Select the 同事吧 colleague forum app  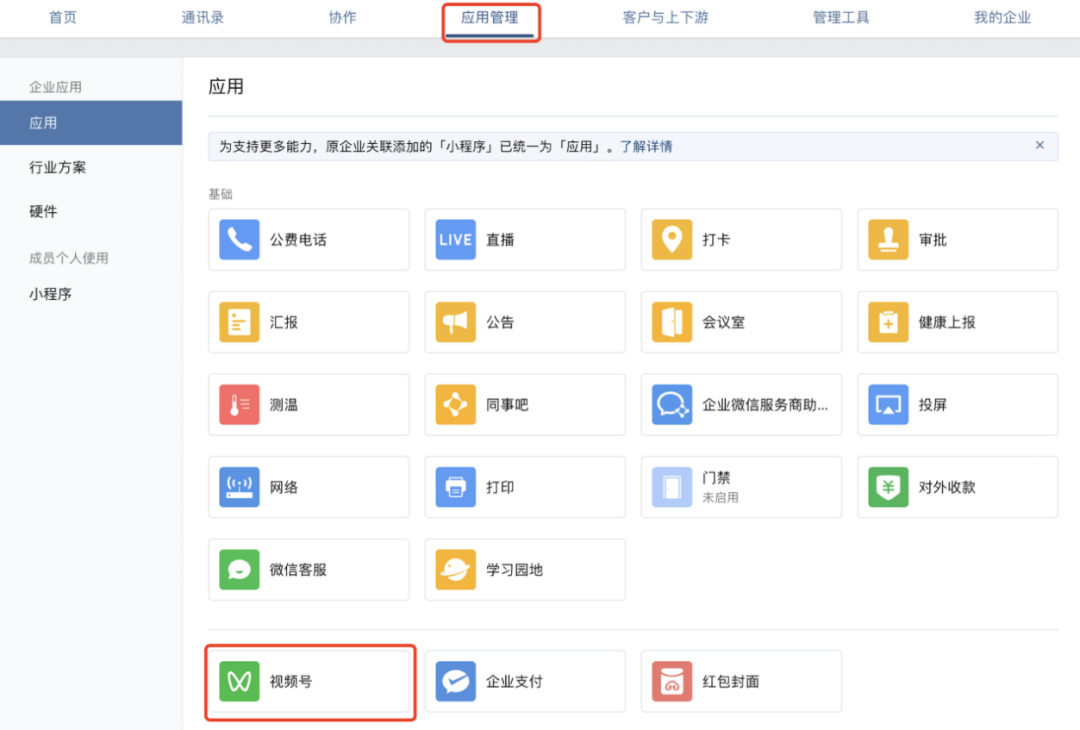point(524,404)
